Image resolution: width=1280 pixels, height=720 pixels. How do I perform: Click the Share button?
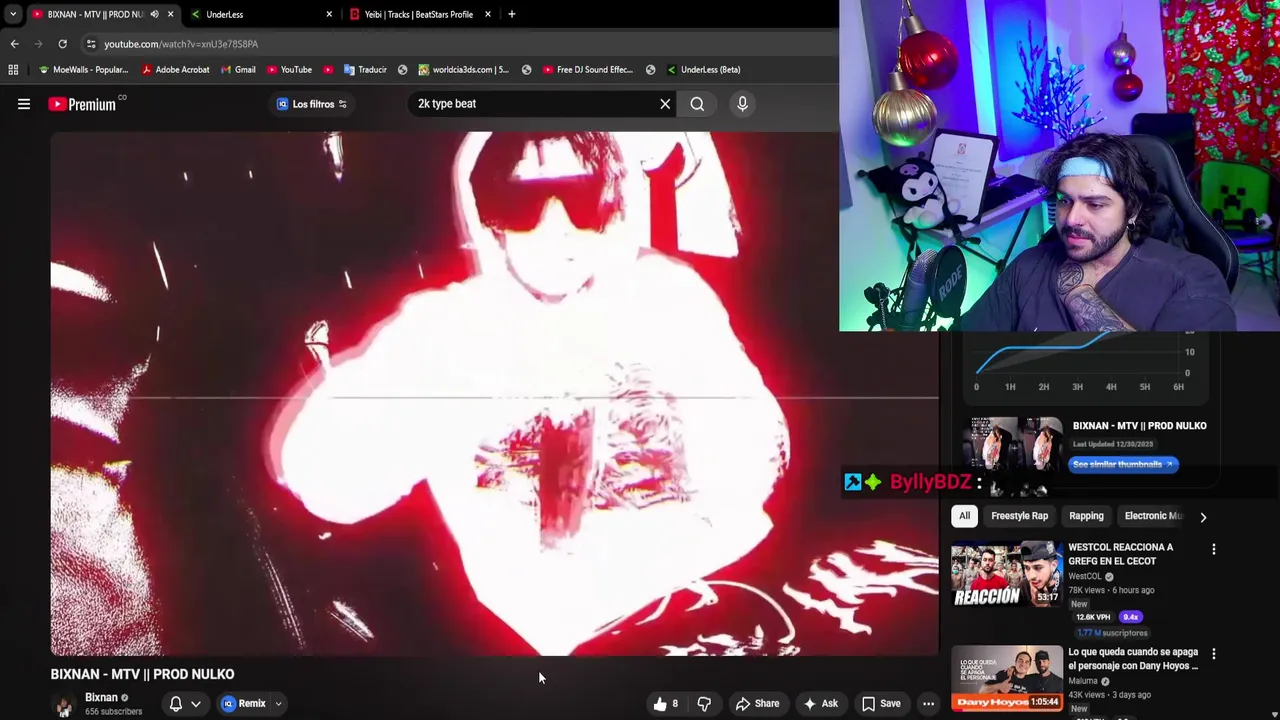pyautogui.click(x=757, y=704)
